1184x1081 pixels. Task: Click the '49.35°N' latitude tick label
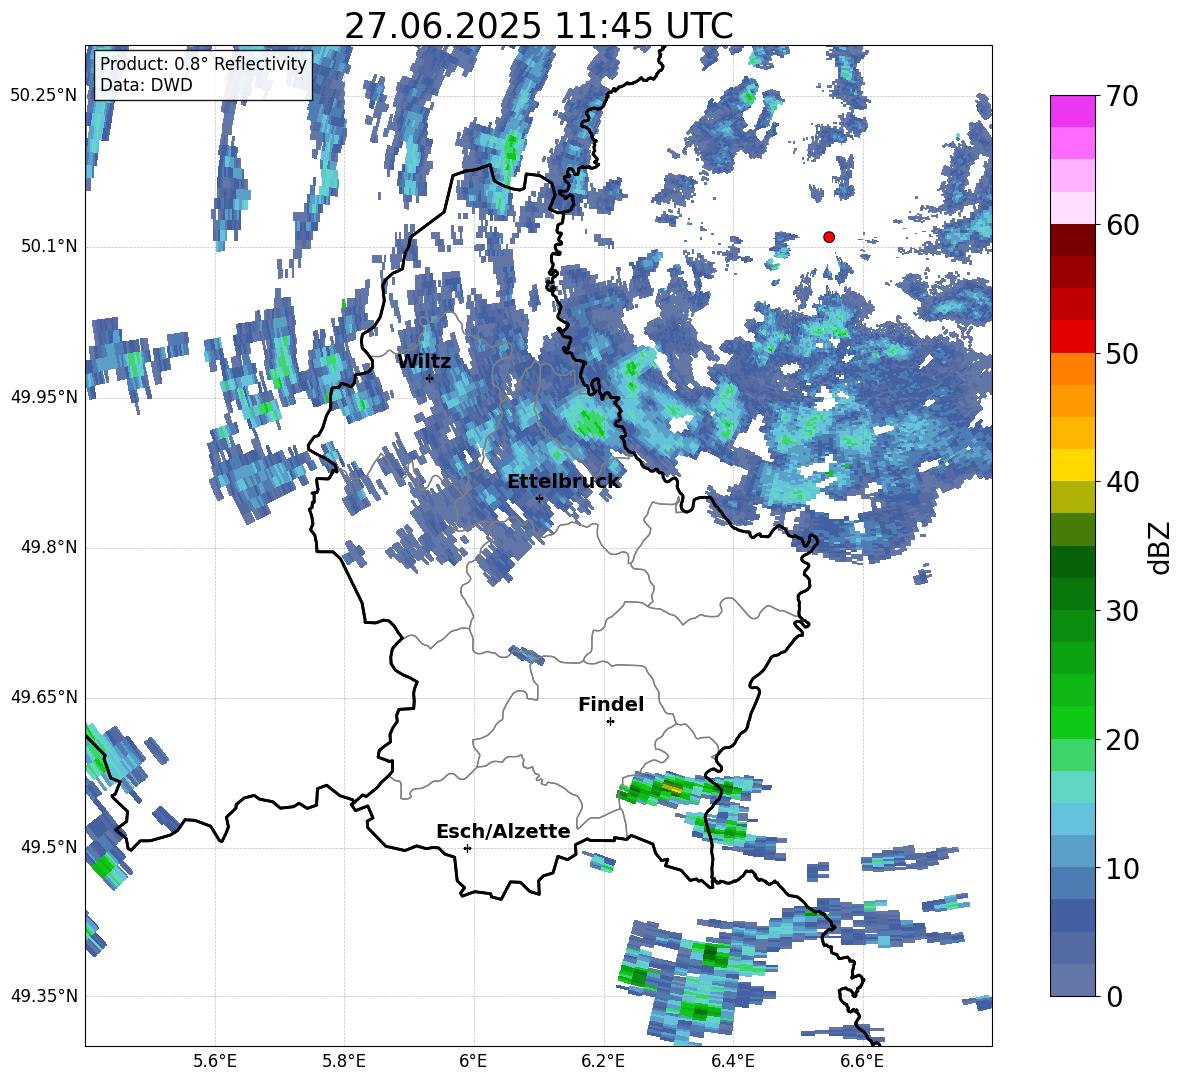point(44,996)
